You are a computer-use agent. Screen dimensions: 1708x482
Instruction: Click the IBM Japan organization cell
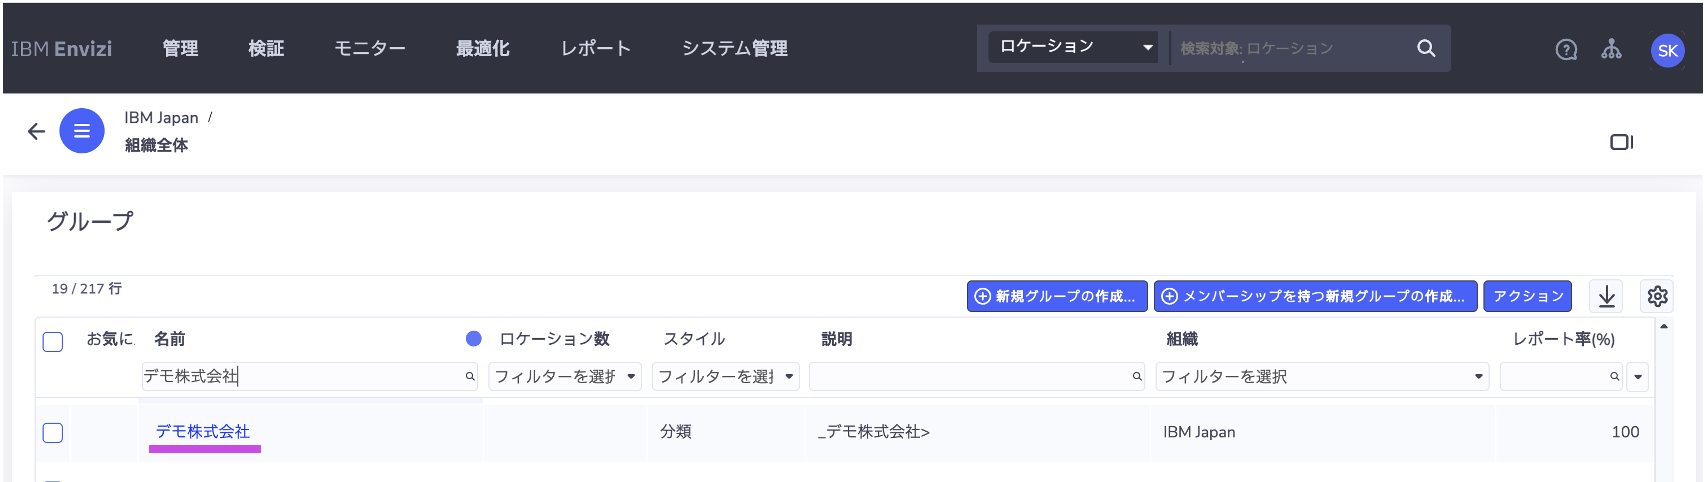1199,432
